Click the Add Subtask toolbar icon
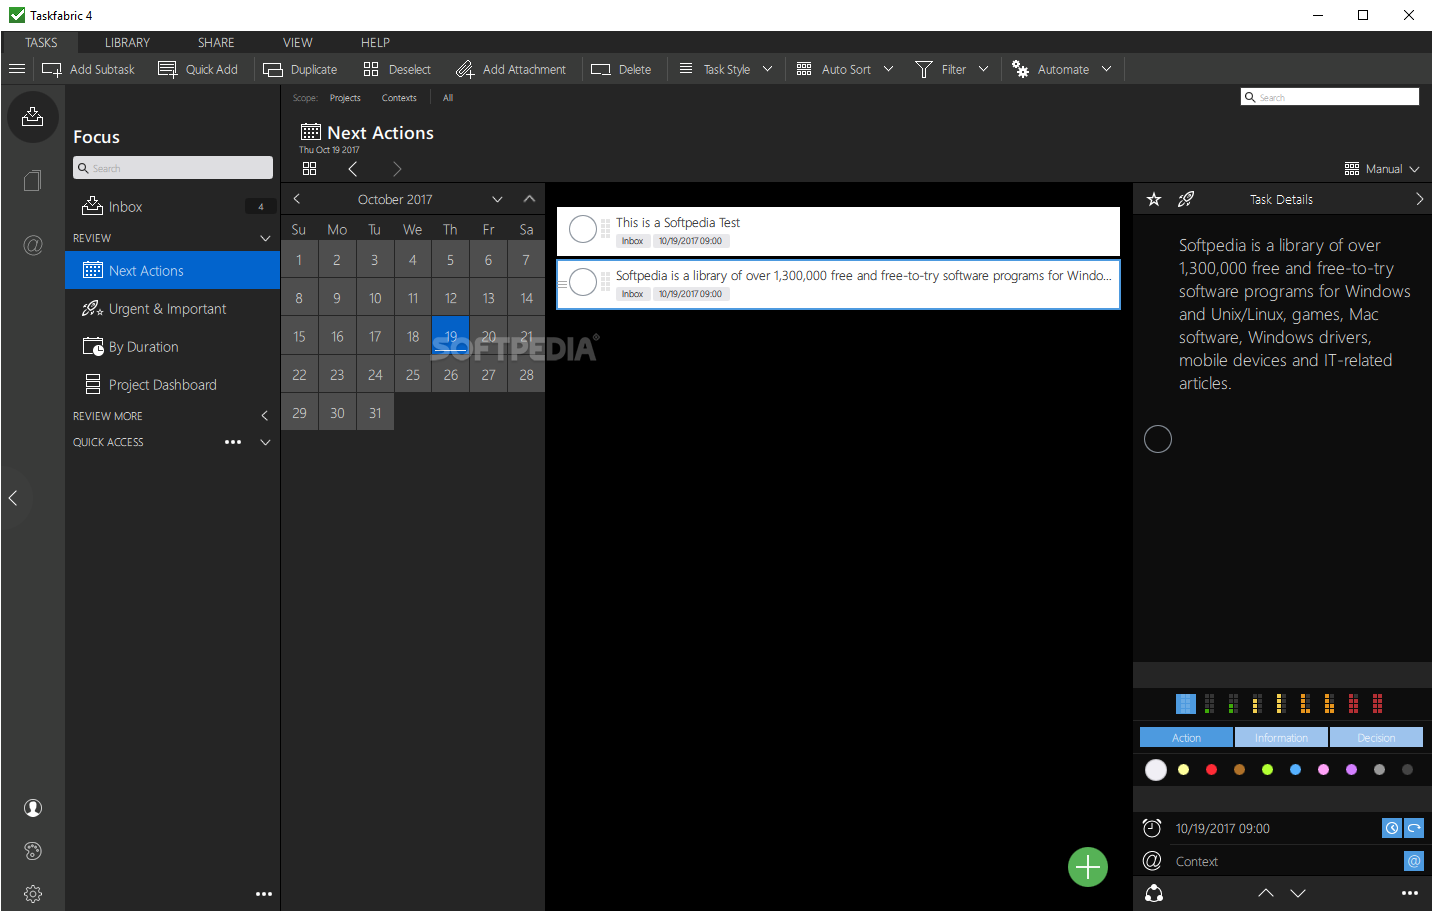This screenshot has width=1433, height=912. pos(52,69)
